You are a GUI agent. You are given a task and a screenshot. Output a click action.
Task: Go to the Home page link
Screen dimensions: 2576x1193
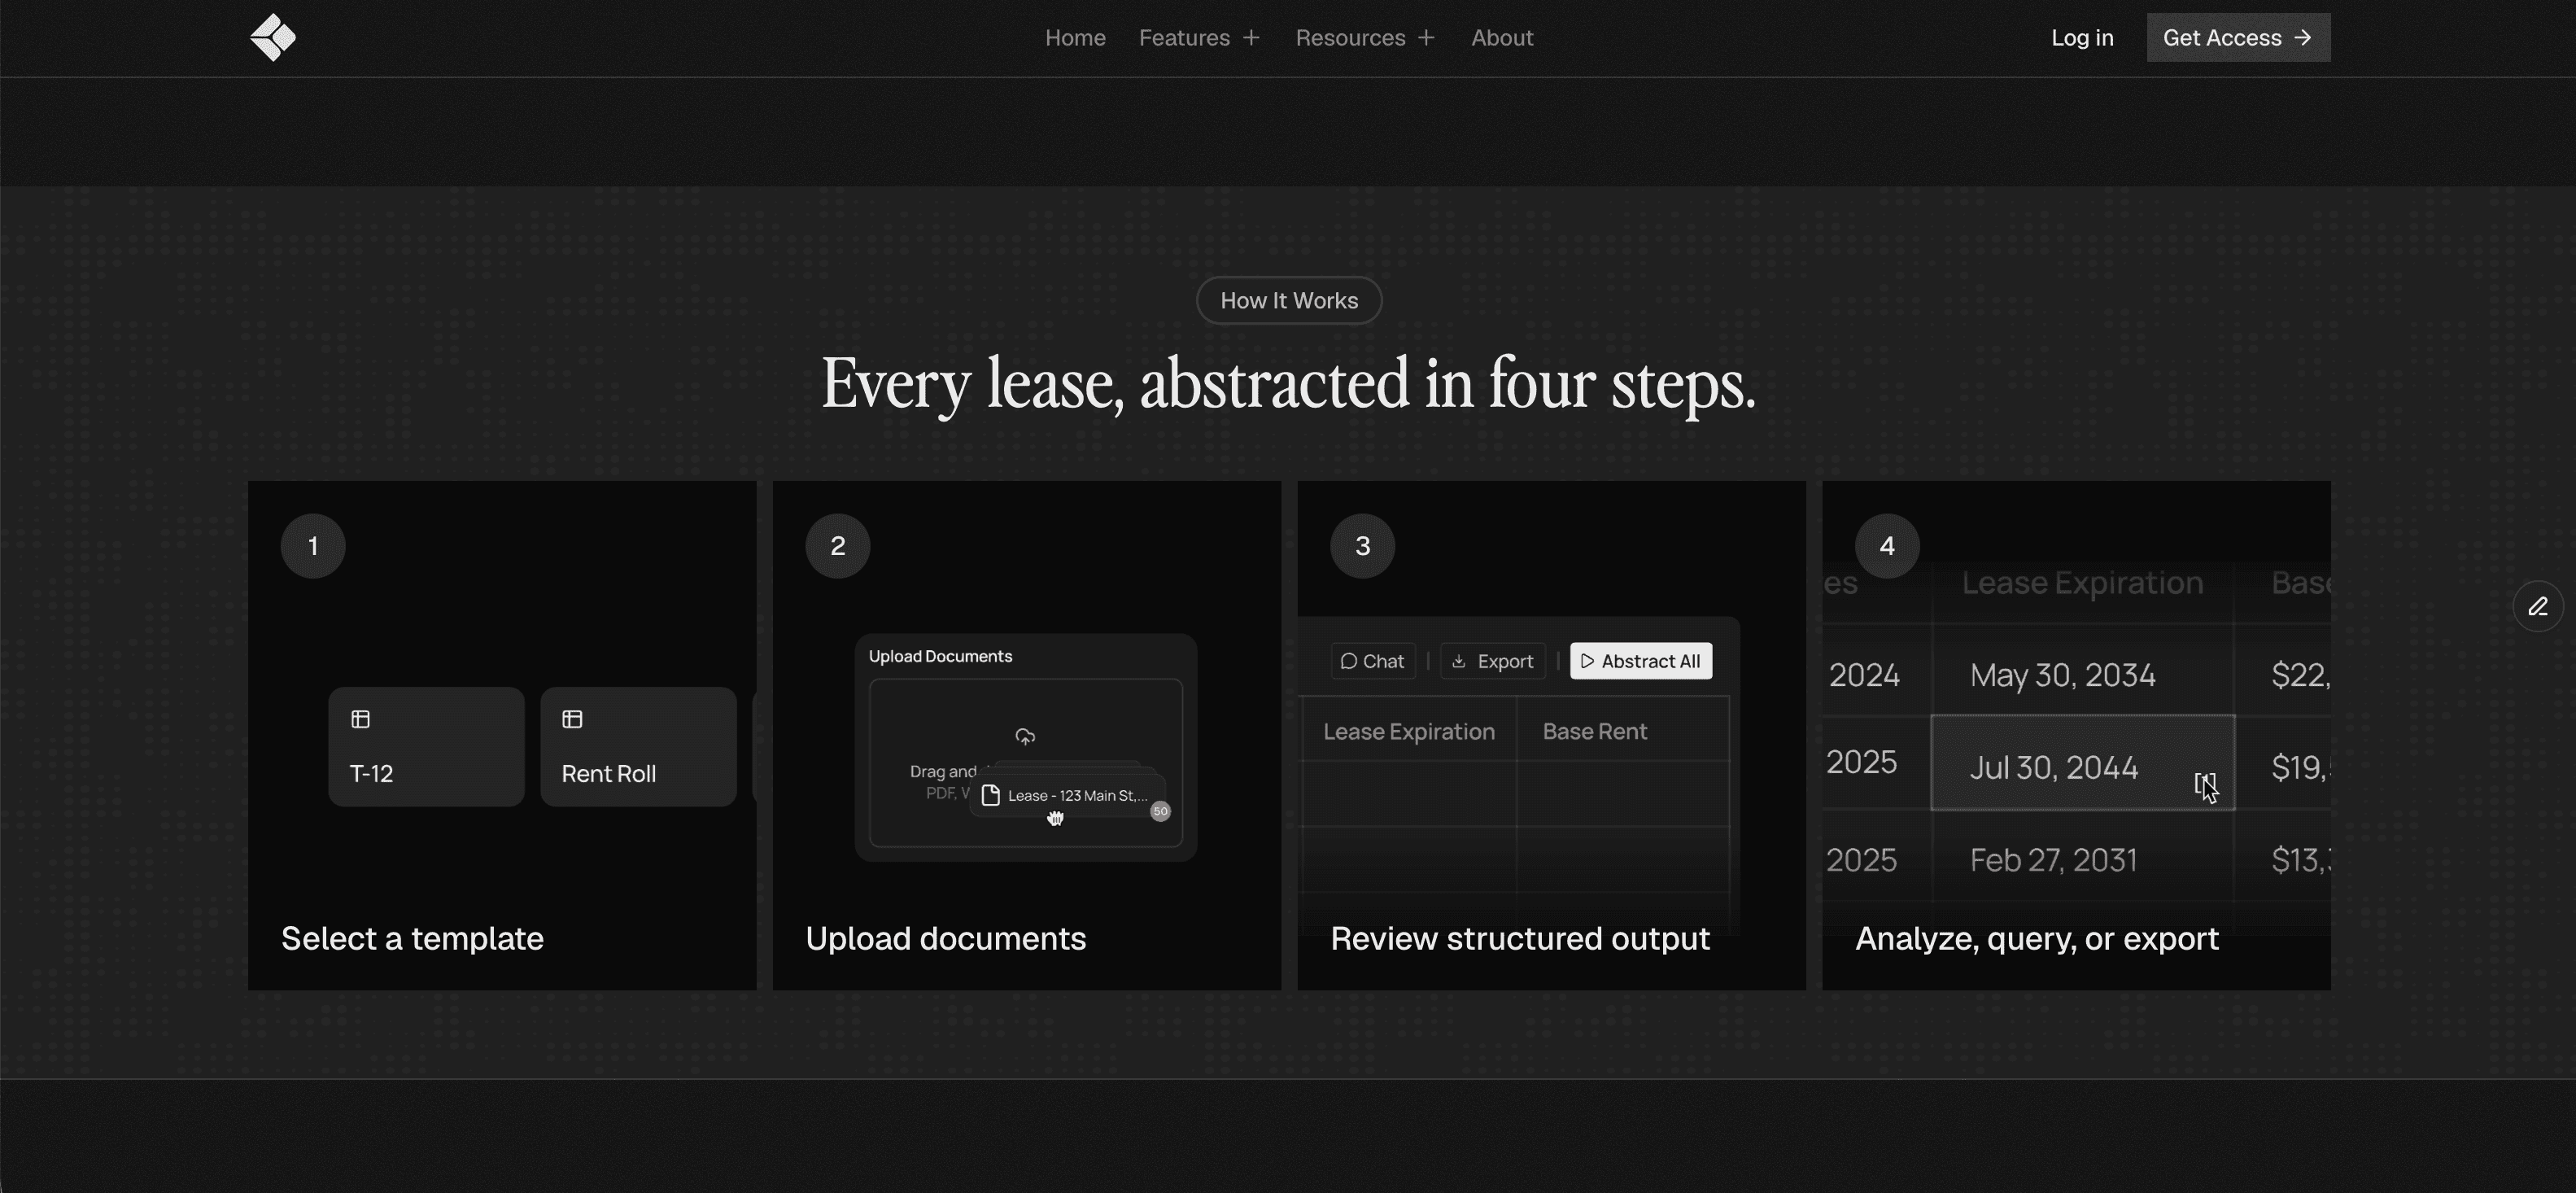click(x=1075, y=38)
